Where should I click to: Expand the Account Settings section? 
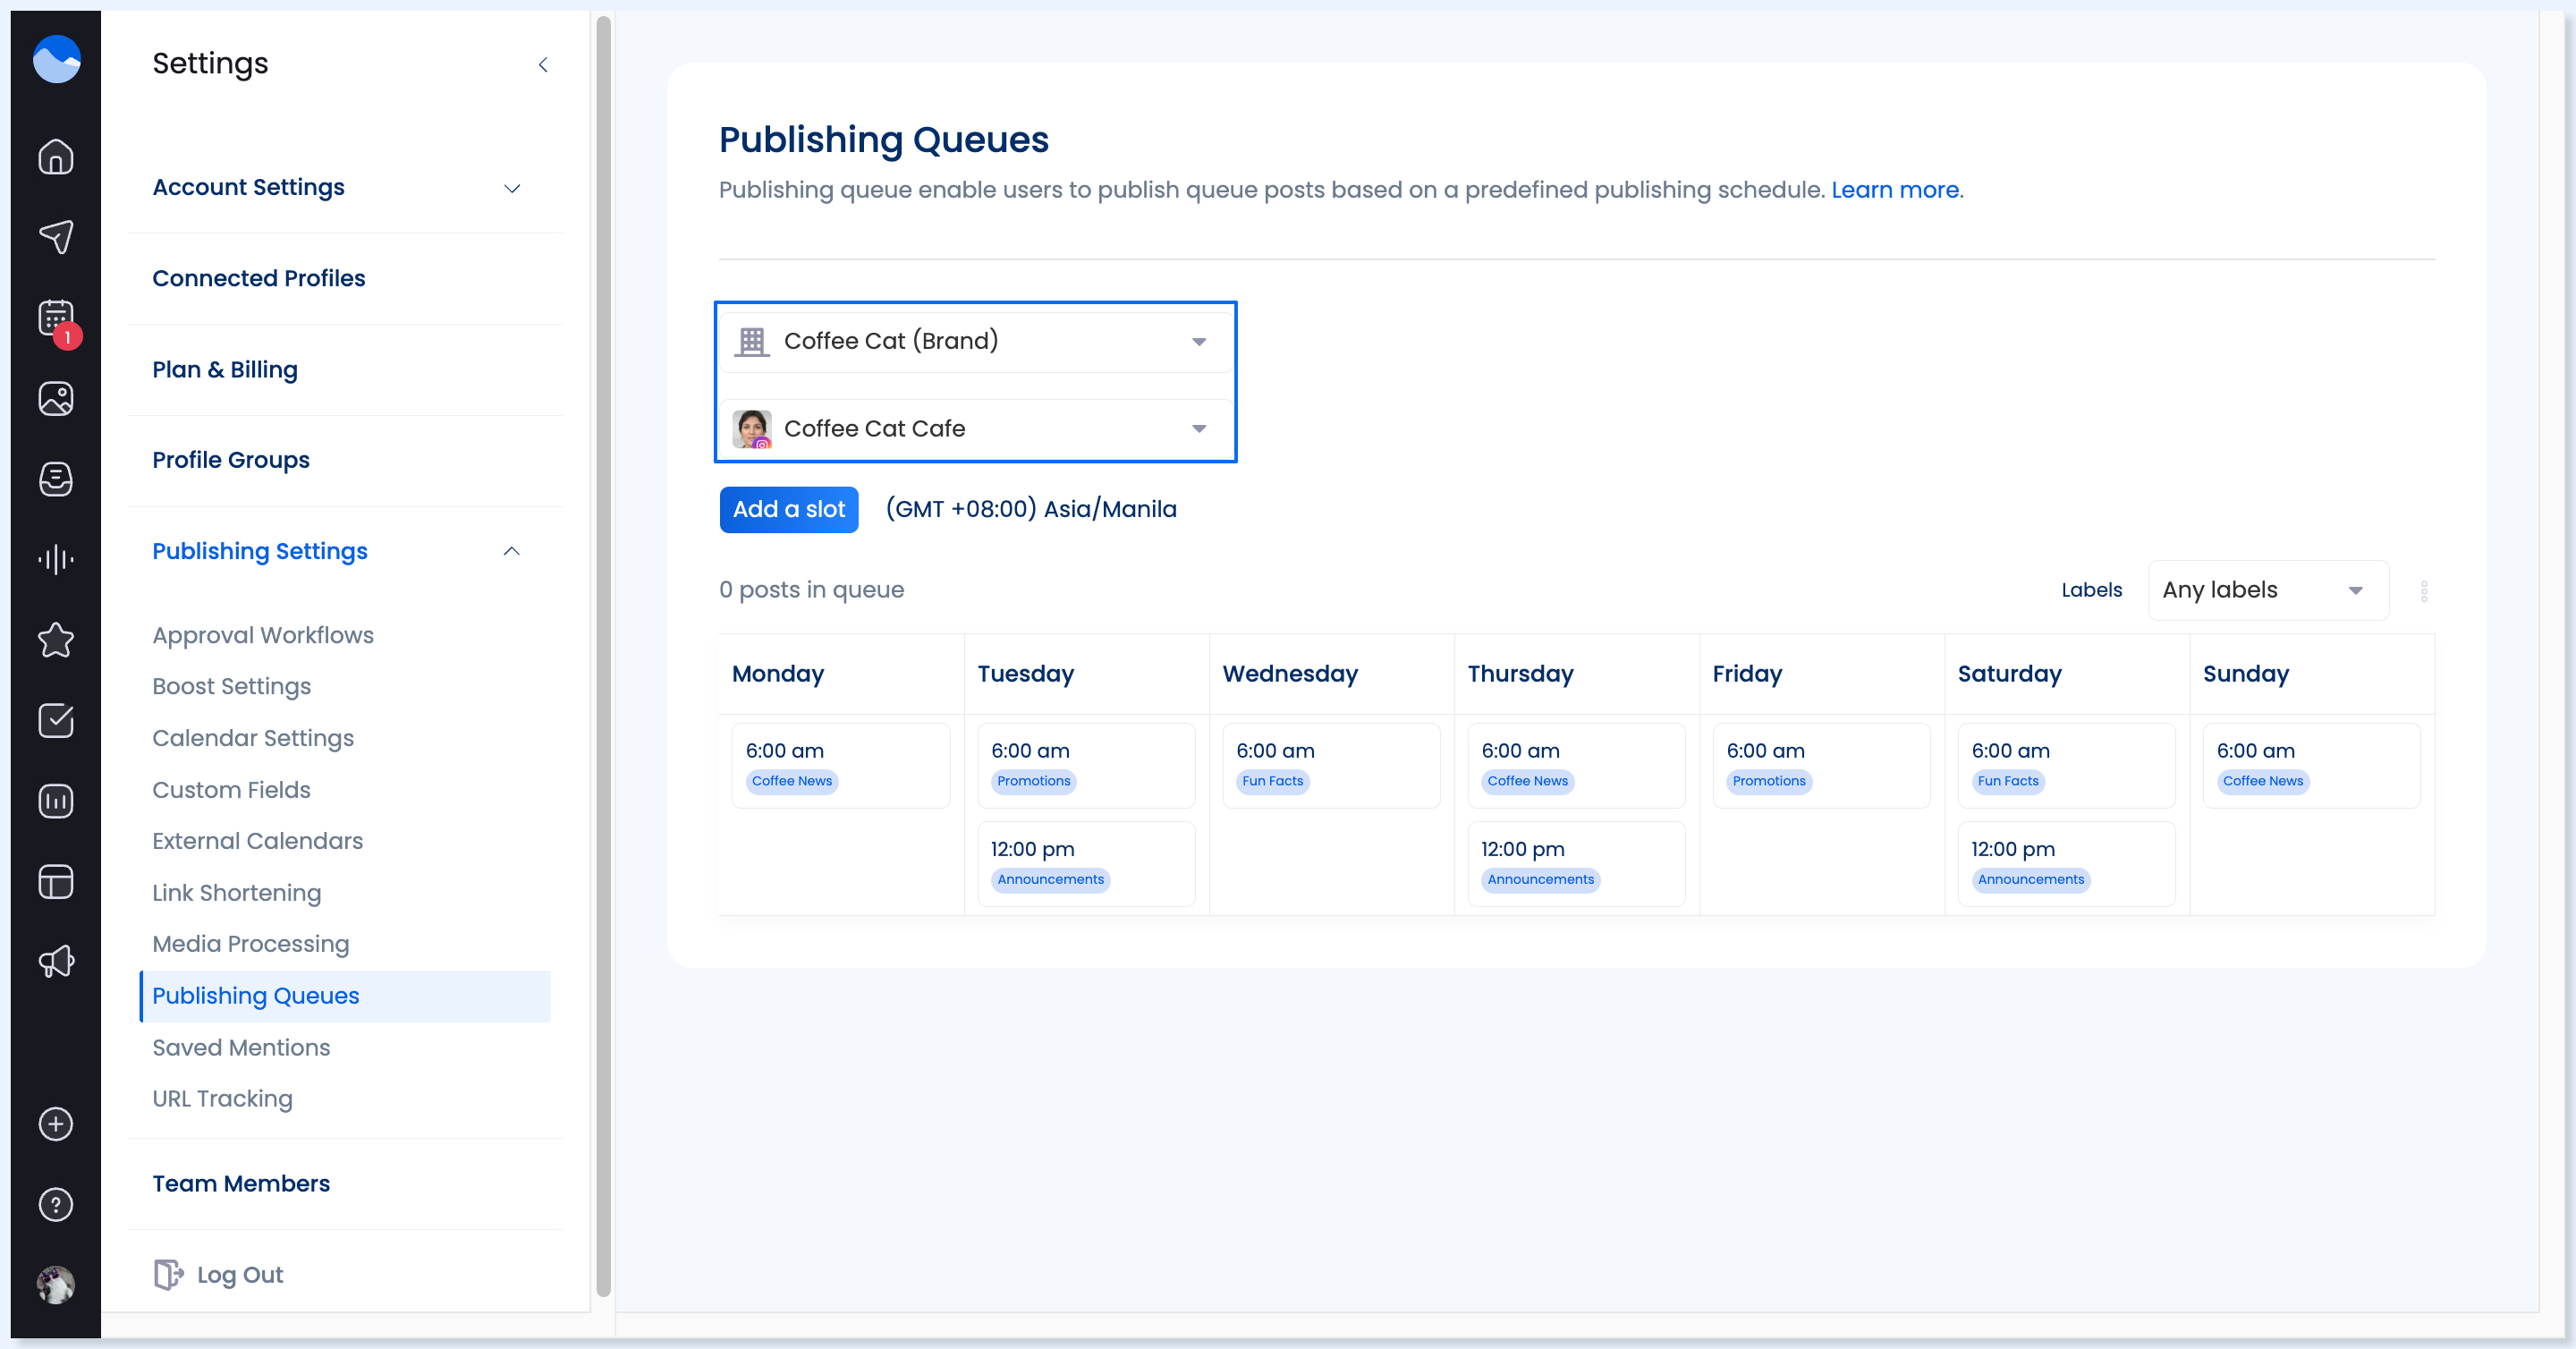511,188
